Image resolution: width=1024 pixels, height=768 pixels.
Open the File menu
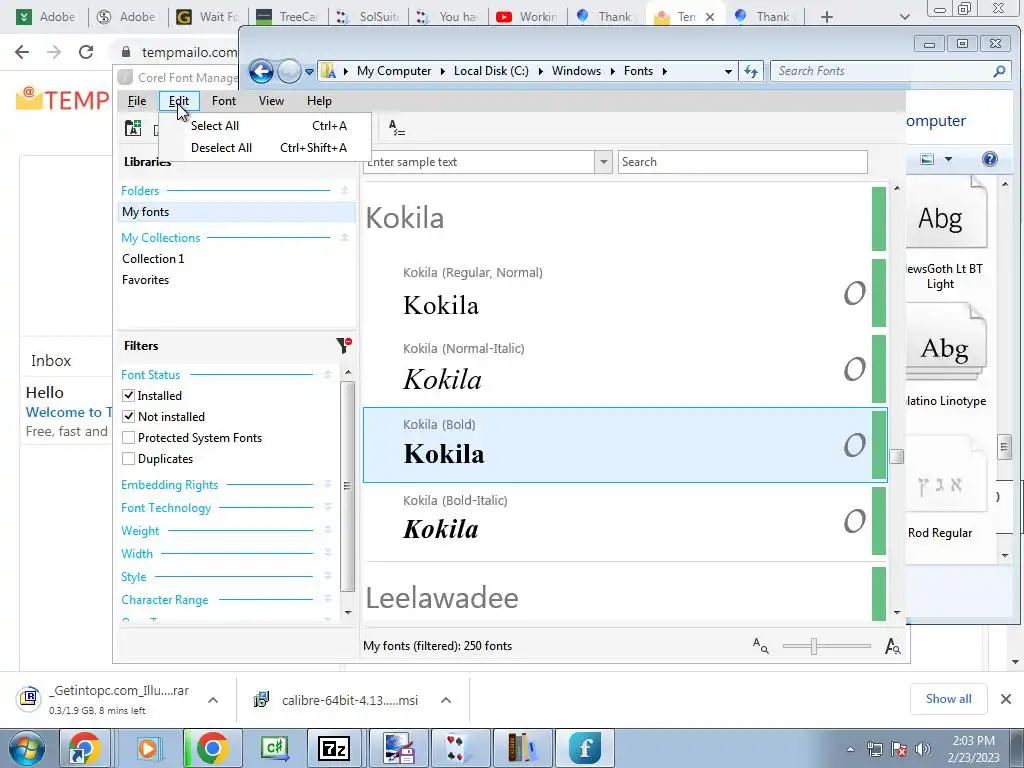click(136, 101)
